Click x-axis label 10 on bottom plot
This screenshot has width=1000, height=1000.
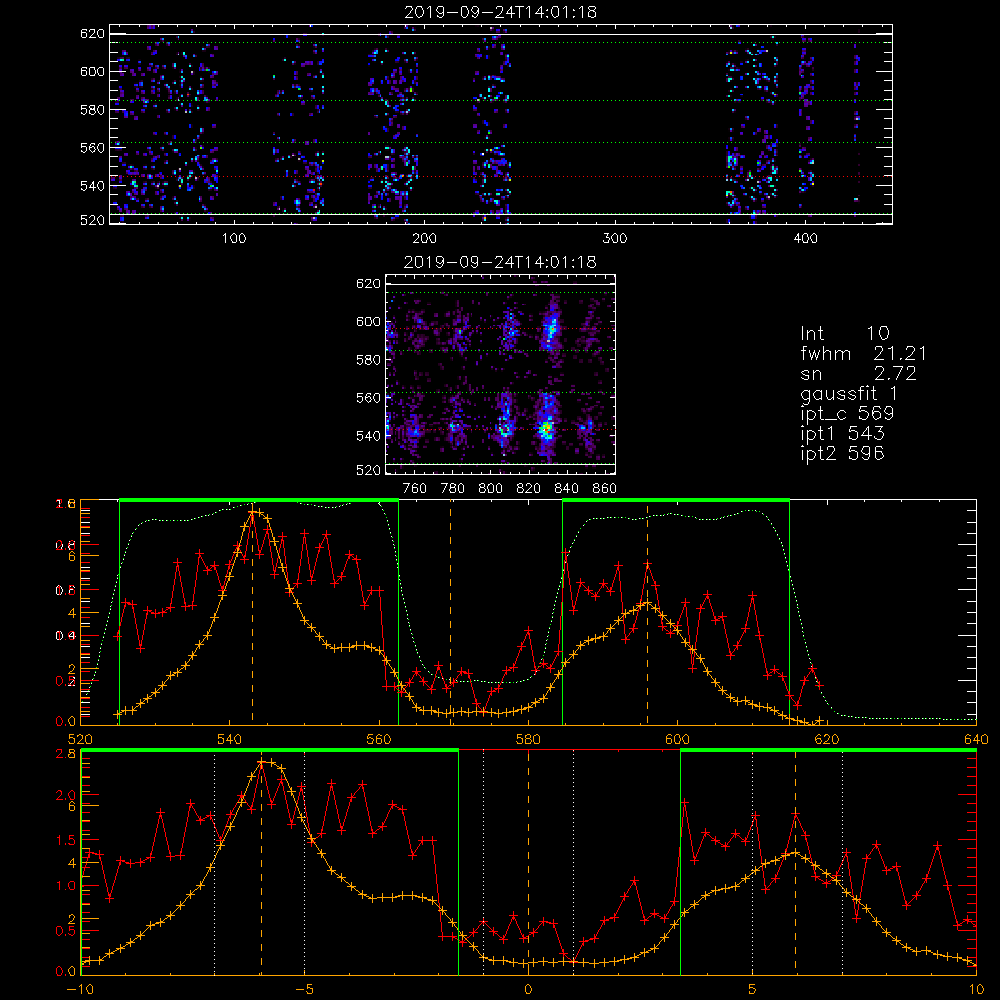click(x=976, y=990)
